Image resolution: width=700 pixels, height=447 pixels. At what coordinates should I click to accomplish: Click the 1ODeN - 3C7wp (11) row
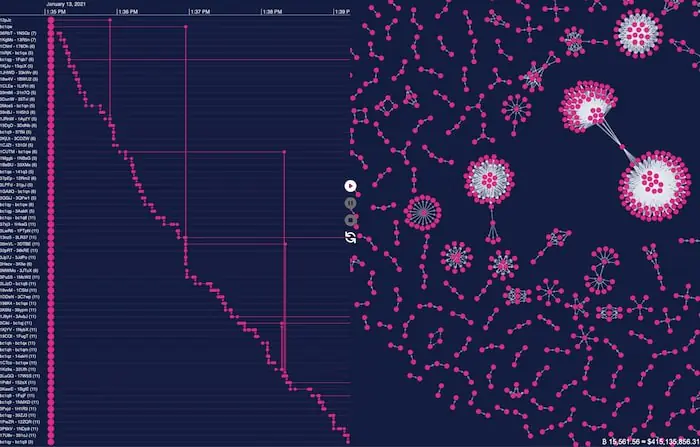(x=20, y=296)
